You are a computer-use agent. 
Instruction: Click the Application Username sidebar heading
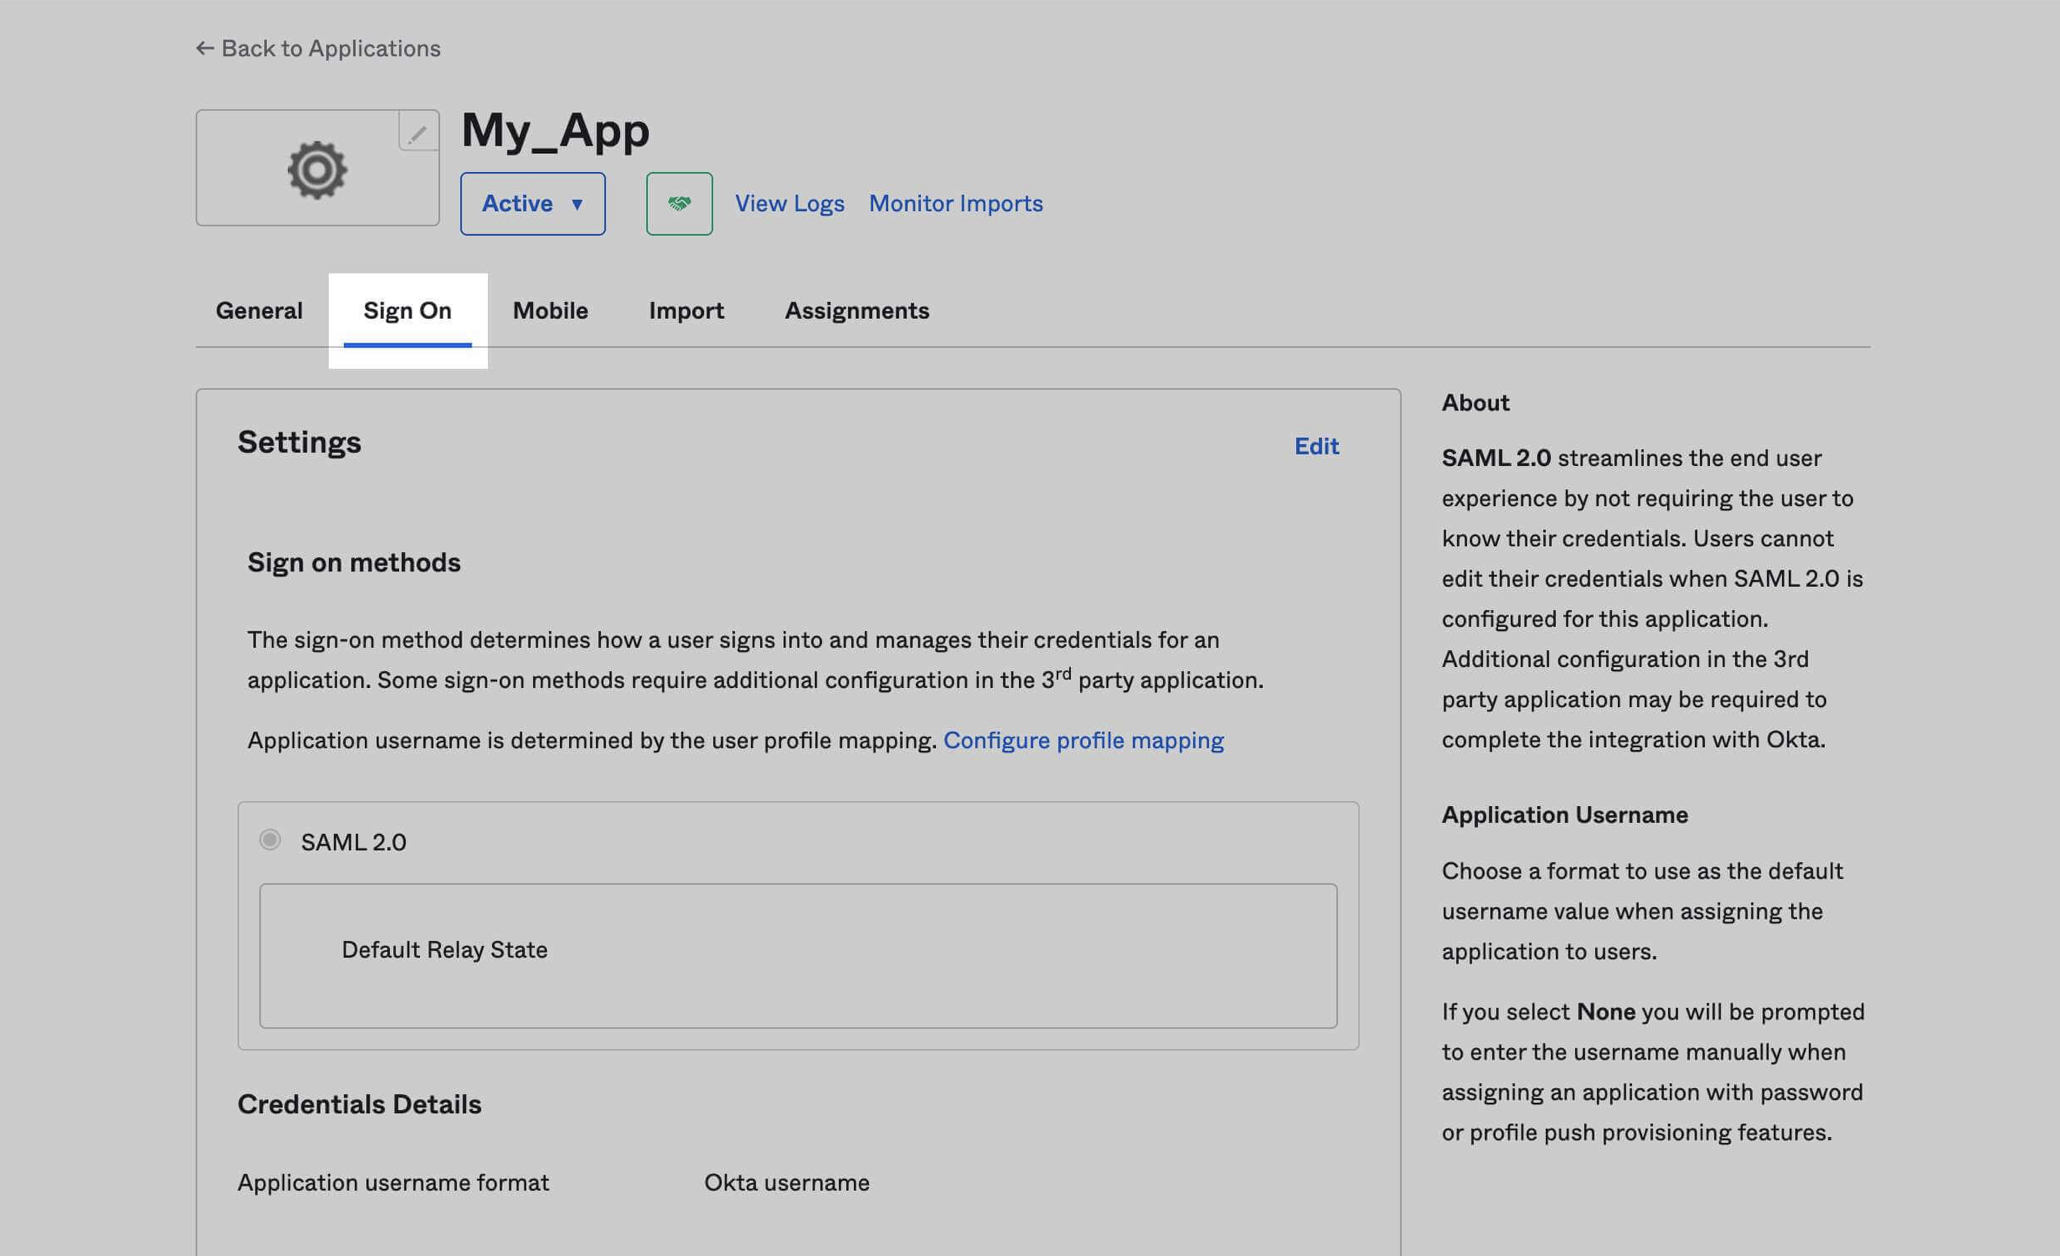coord(1564,814)
